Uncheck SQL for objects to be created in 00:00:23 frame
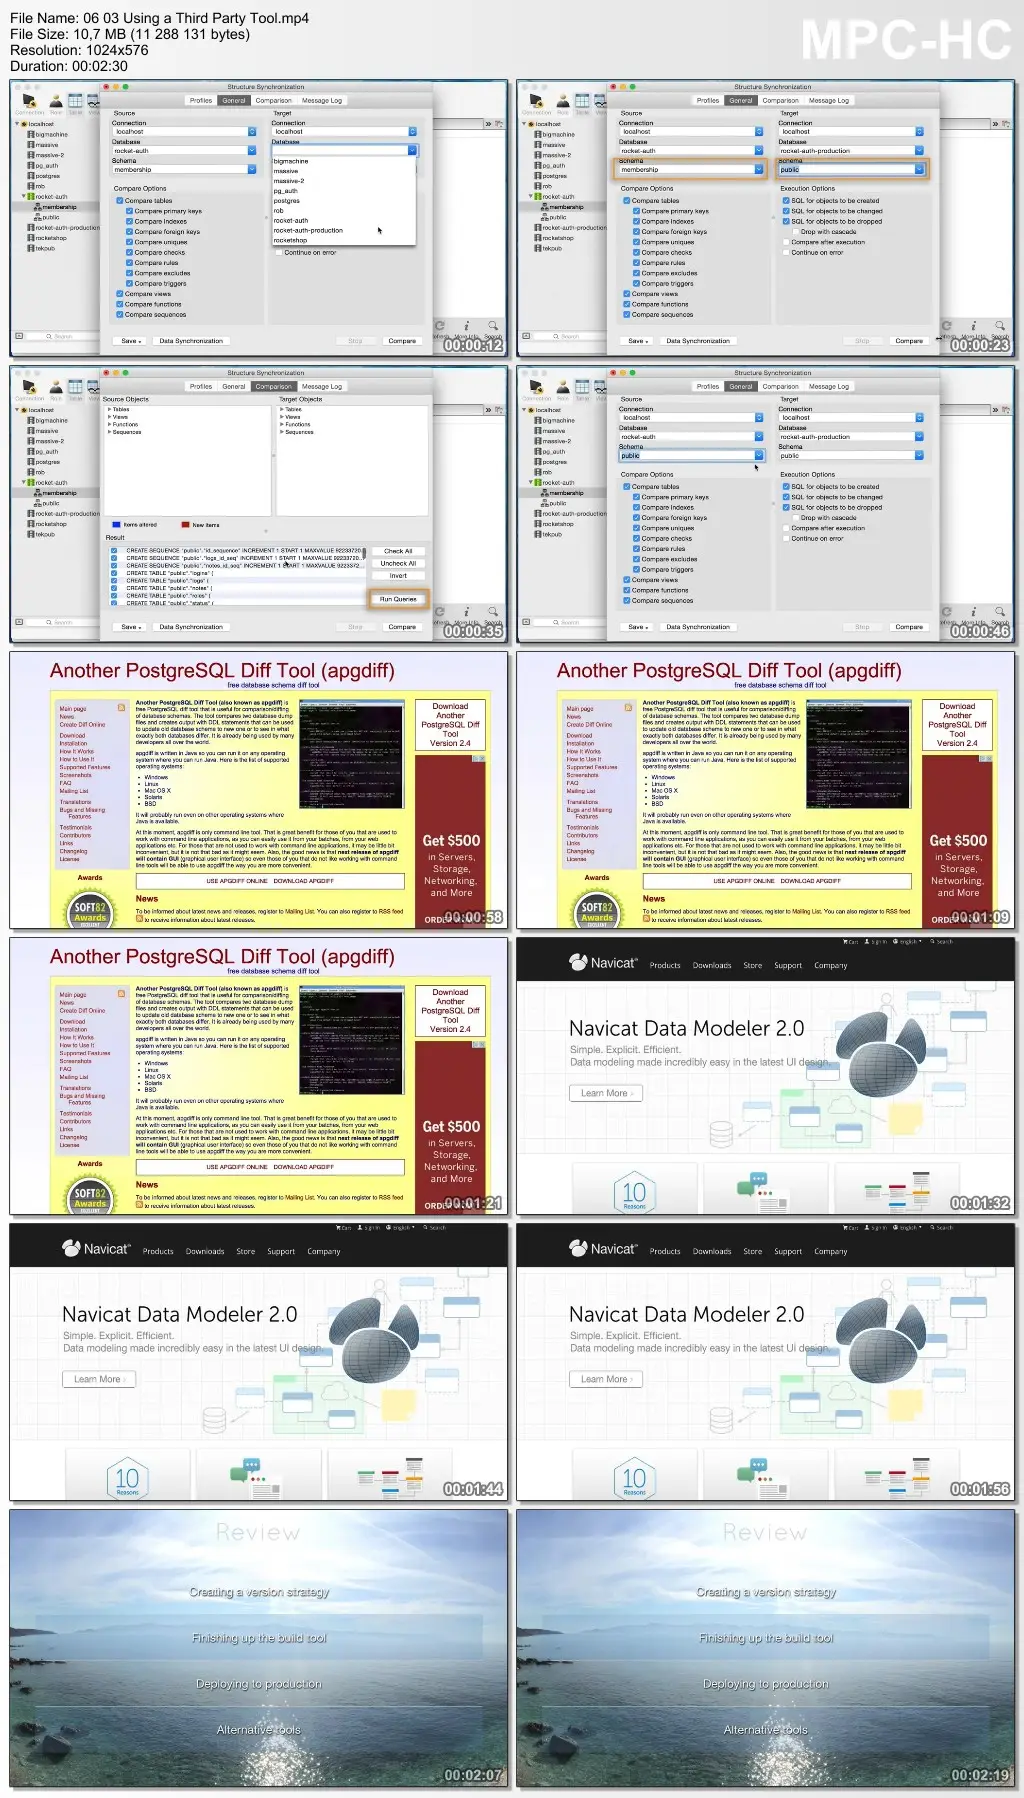 (786, 201)
